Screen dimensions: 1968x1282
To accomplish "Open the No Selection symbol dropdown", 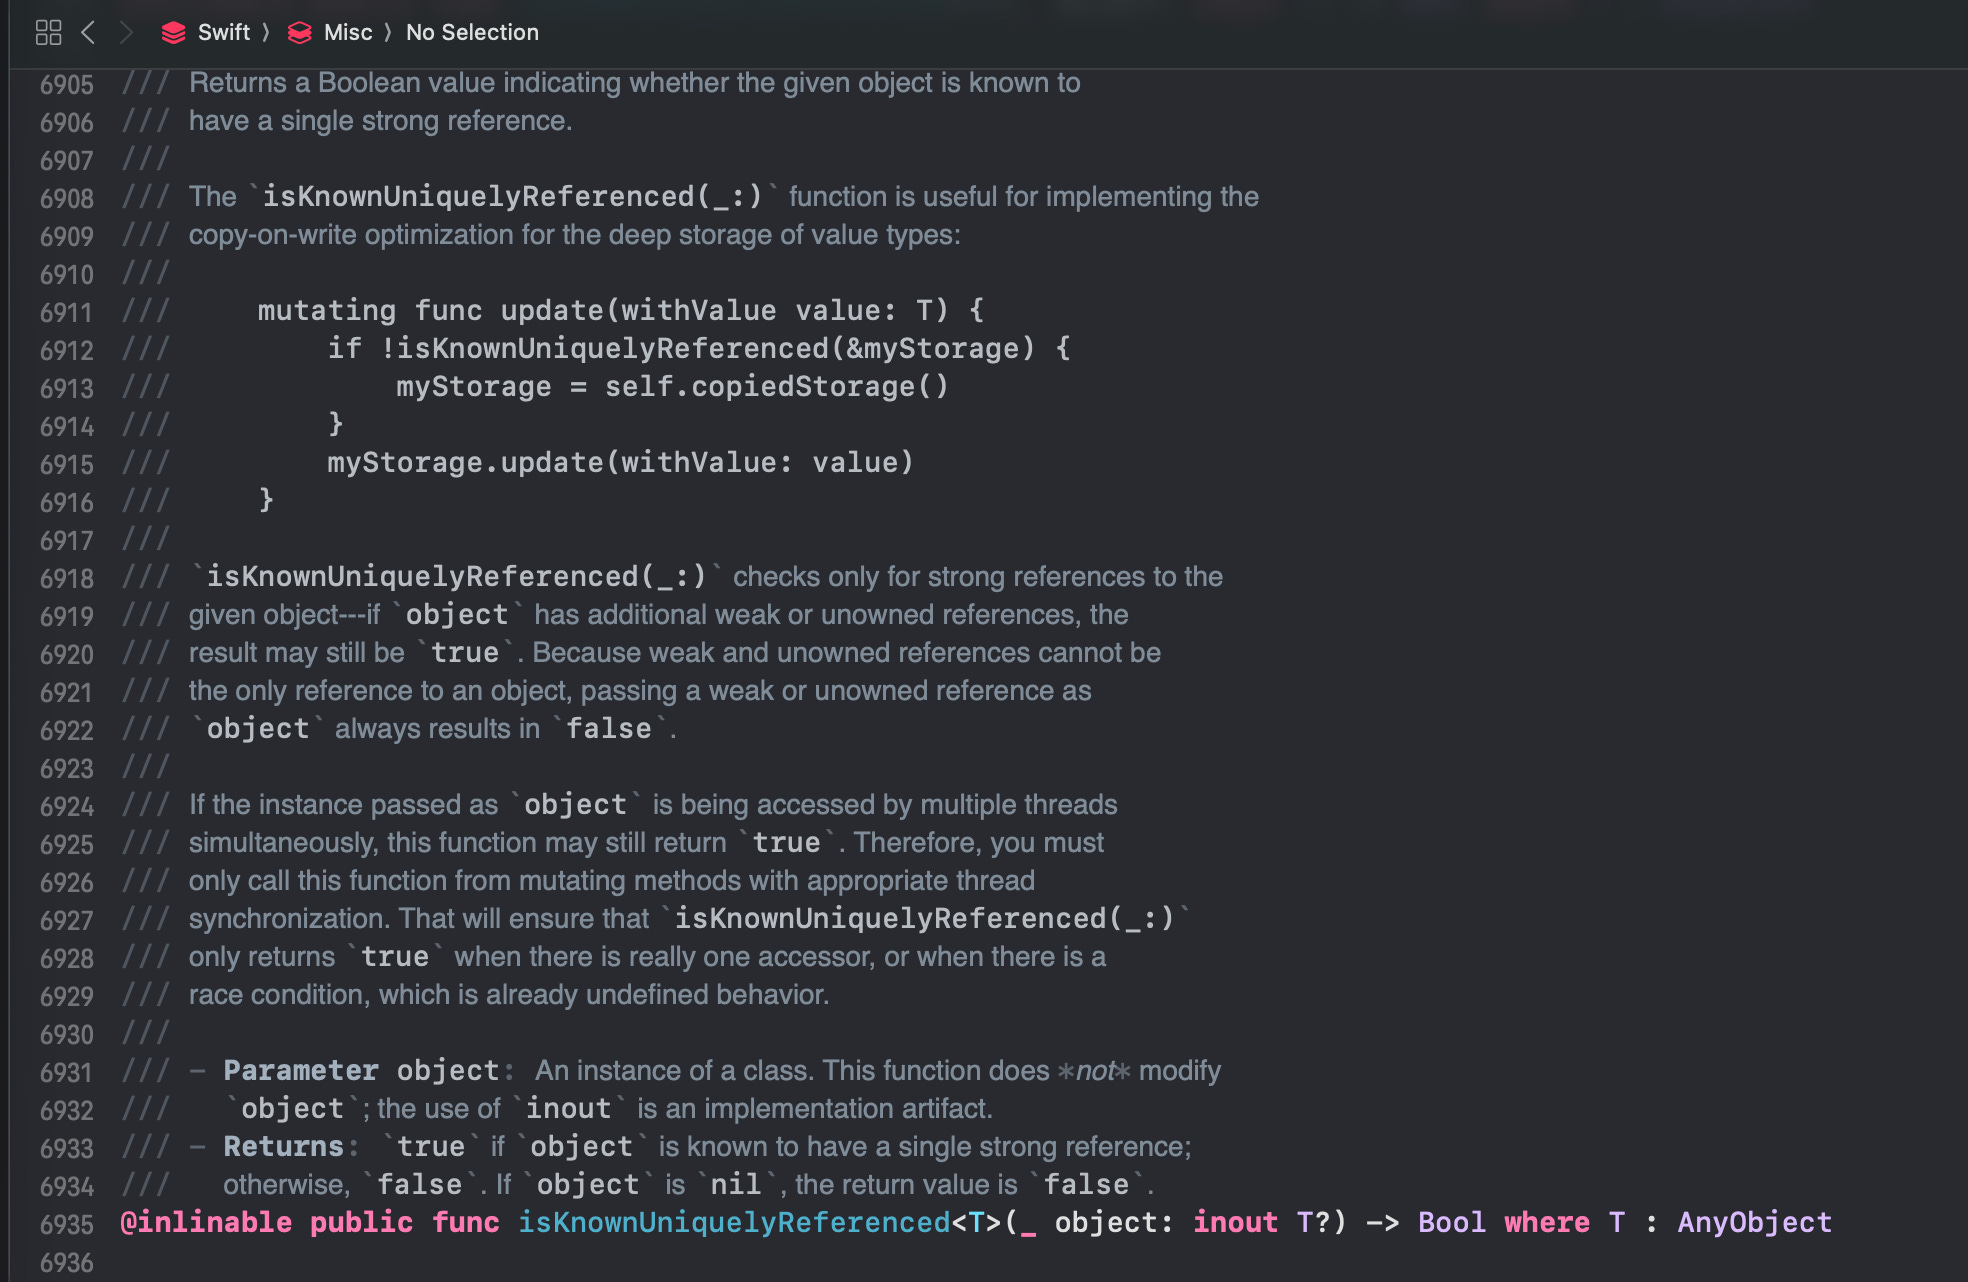I will [472, 33].
